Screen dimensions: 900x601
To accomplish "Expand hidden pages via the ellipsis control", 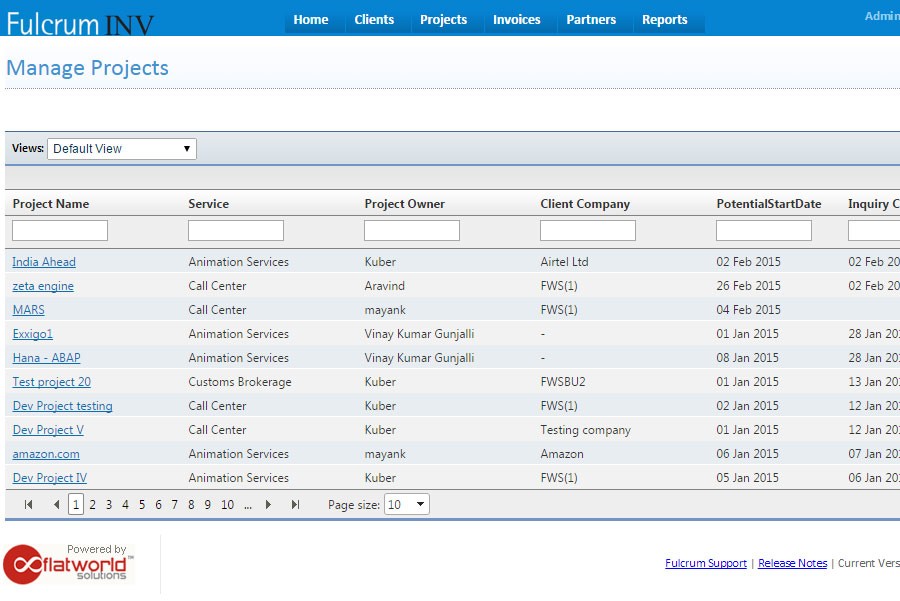I will coord(248,504).
